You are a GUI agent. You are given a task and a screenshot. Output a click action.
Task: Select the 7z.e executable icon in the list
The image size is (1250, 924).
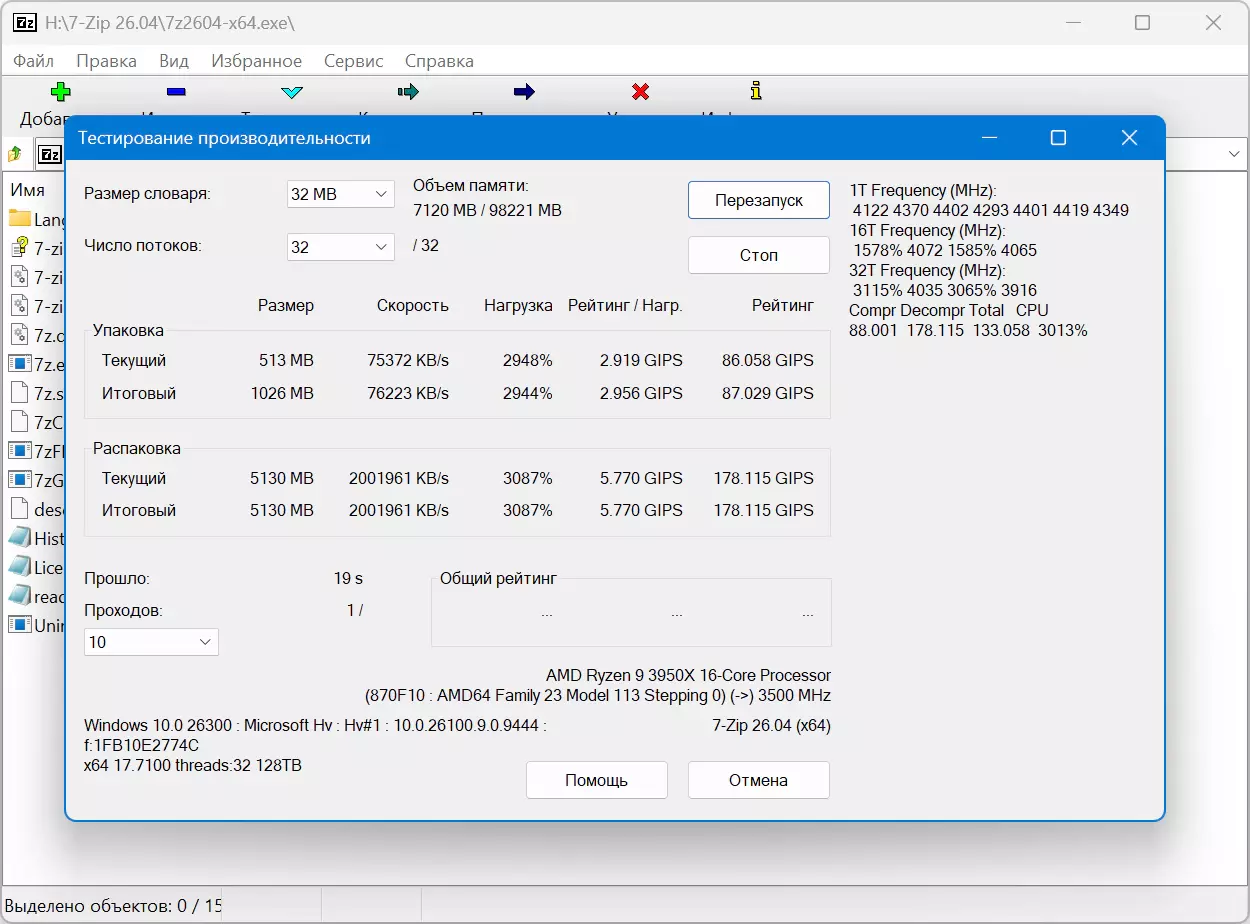pyautogui.click(x=20, y=363)
